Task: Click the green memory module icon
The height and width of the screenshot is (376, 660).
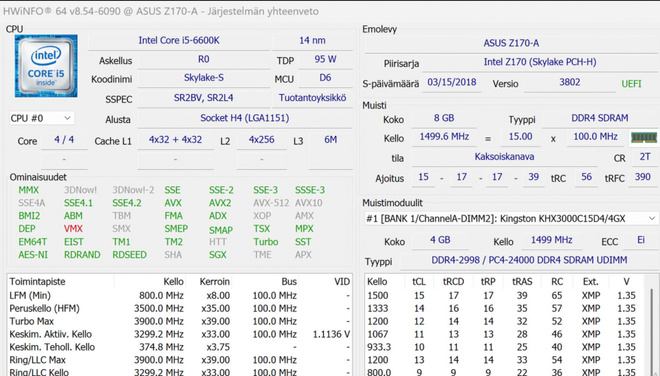Action: (x=644, y=137)
